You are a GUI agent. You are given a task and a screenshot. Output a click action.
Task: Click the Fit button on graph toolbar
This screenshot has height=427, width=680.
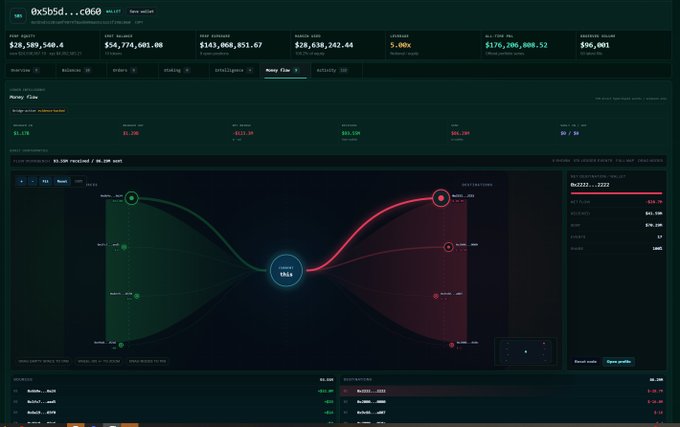45,181
